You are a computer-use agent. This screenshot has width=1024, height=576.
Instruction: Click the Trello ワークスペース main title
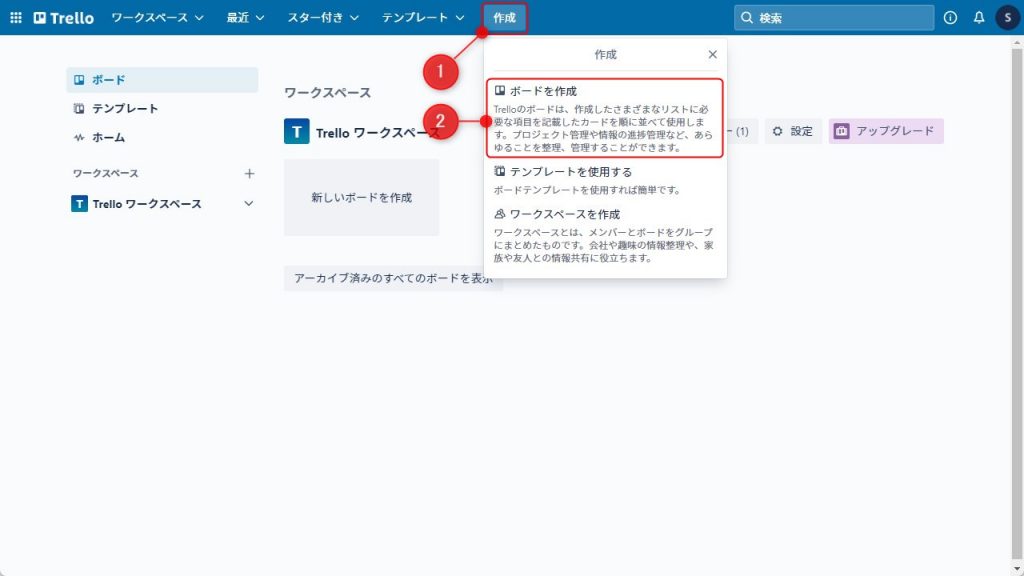(379, 133)
